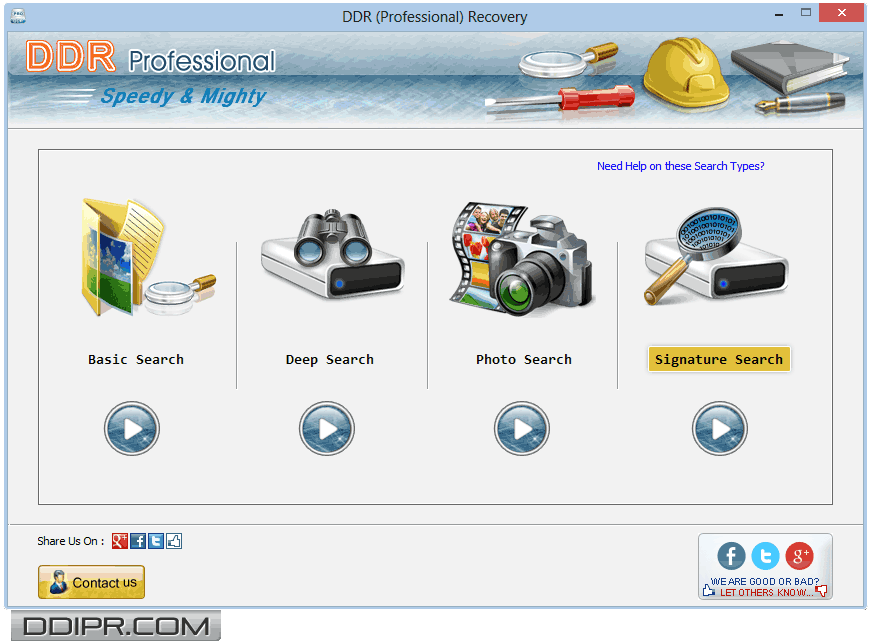Click the thumbs-up outline icon in feedback box
This screenshot has height=641, width=873.
(x=708, y=590)
